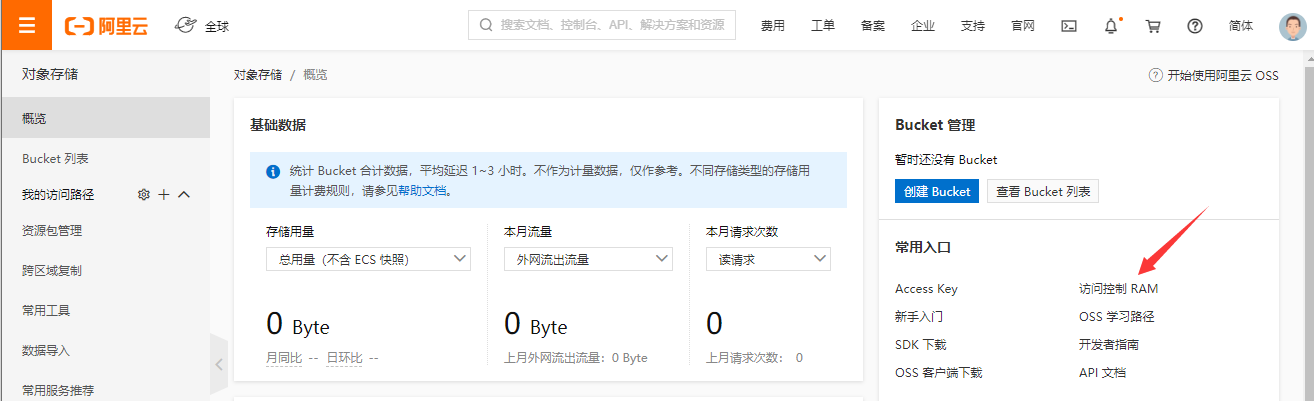Open 官网 in top navigation
The width and height of the screenshot is (1314, 401).
click(1023, 26)
